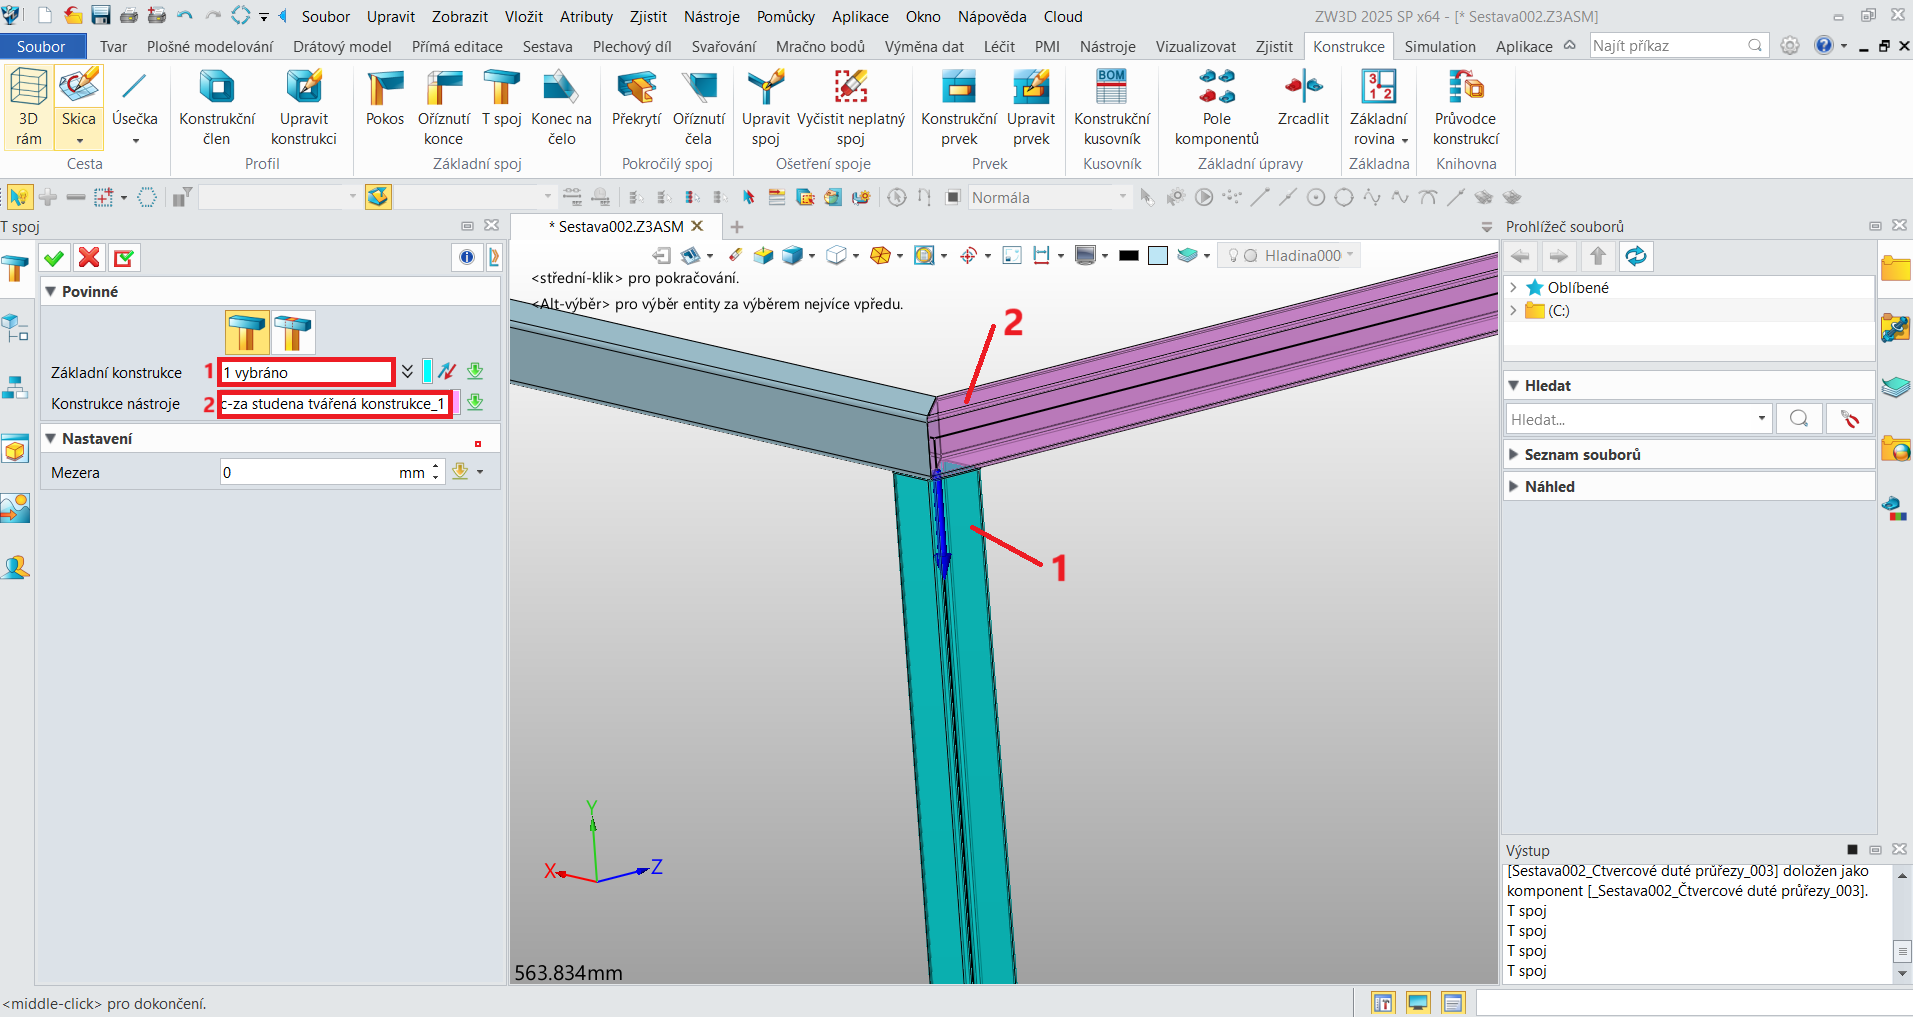Open the Nápověda menu
1913x1017 pixels.
click(992, 16)
